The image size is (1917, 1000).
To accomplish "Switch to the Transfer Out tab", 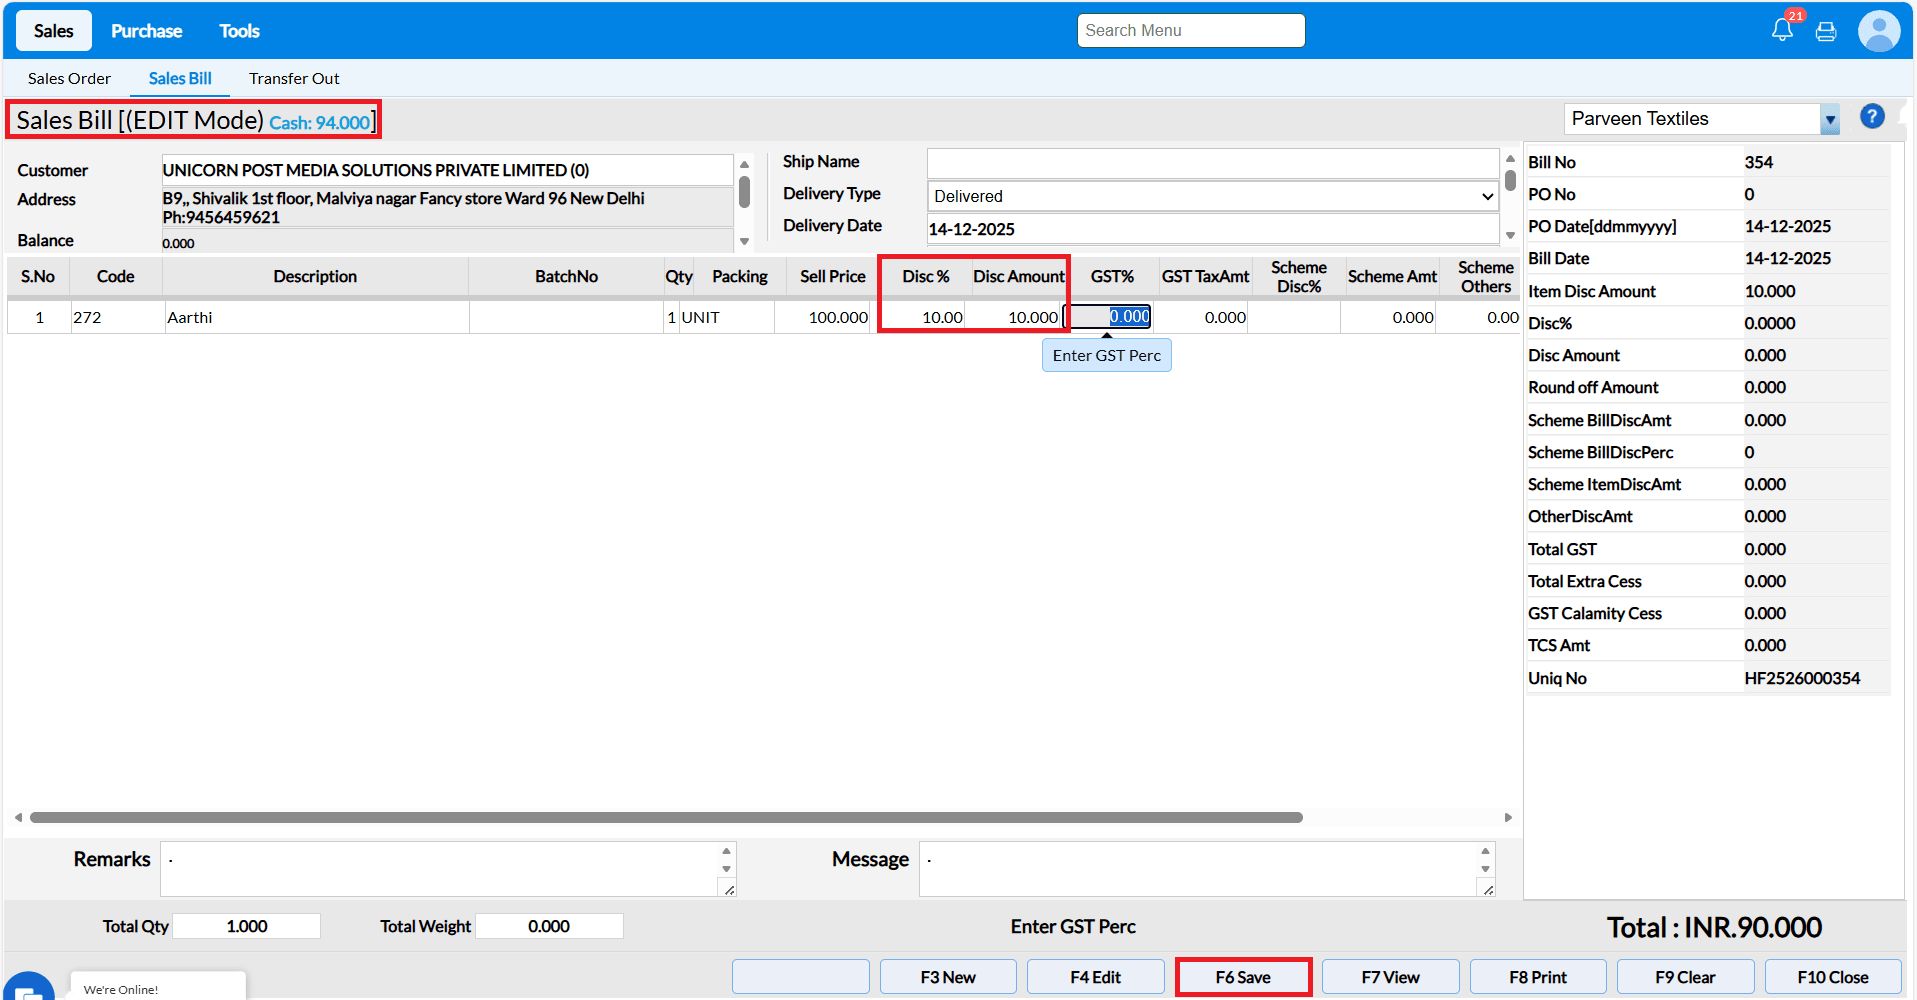I will (294, 78).
